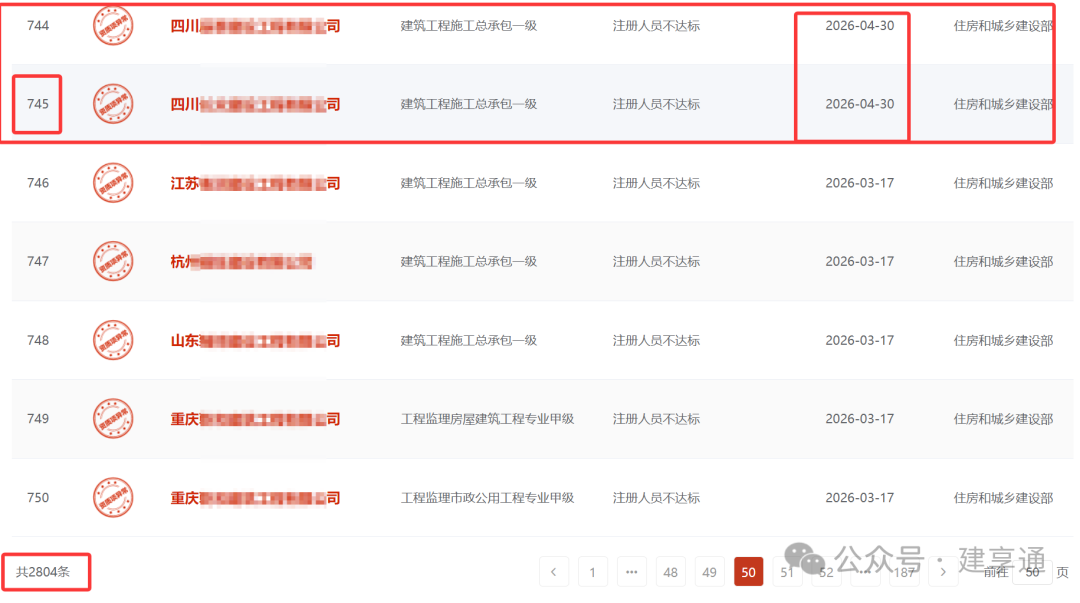Open the 江苏 company link in row 746
Screen dimensions: 1080x603
pyautogui.click(x=255, y=183)
